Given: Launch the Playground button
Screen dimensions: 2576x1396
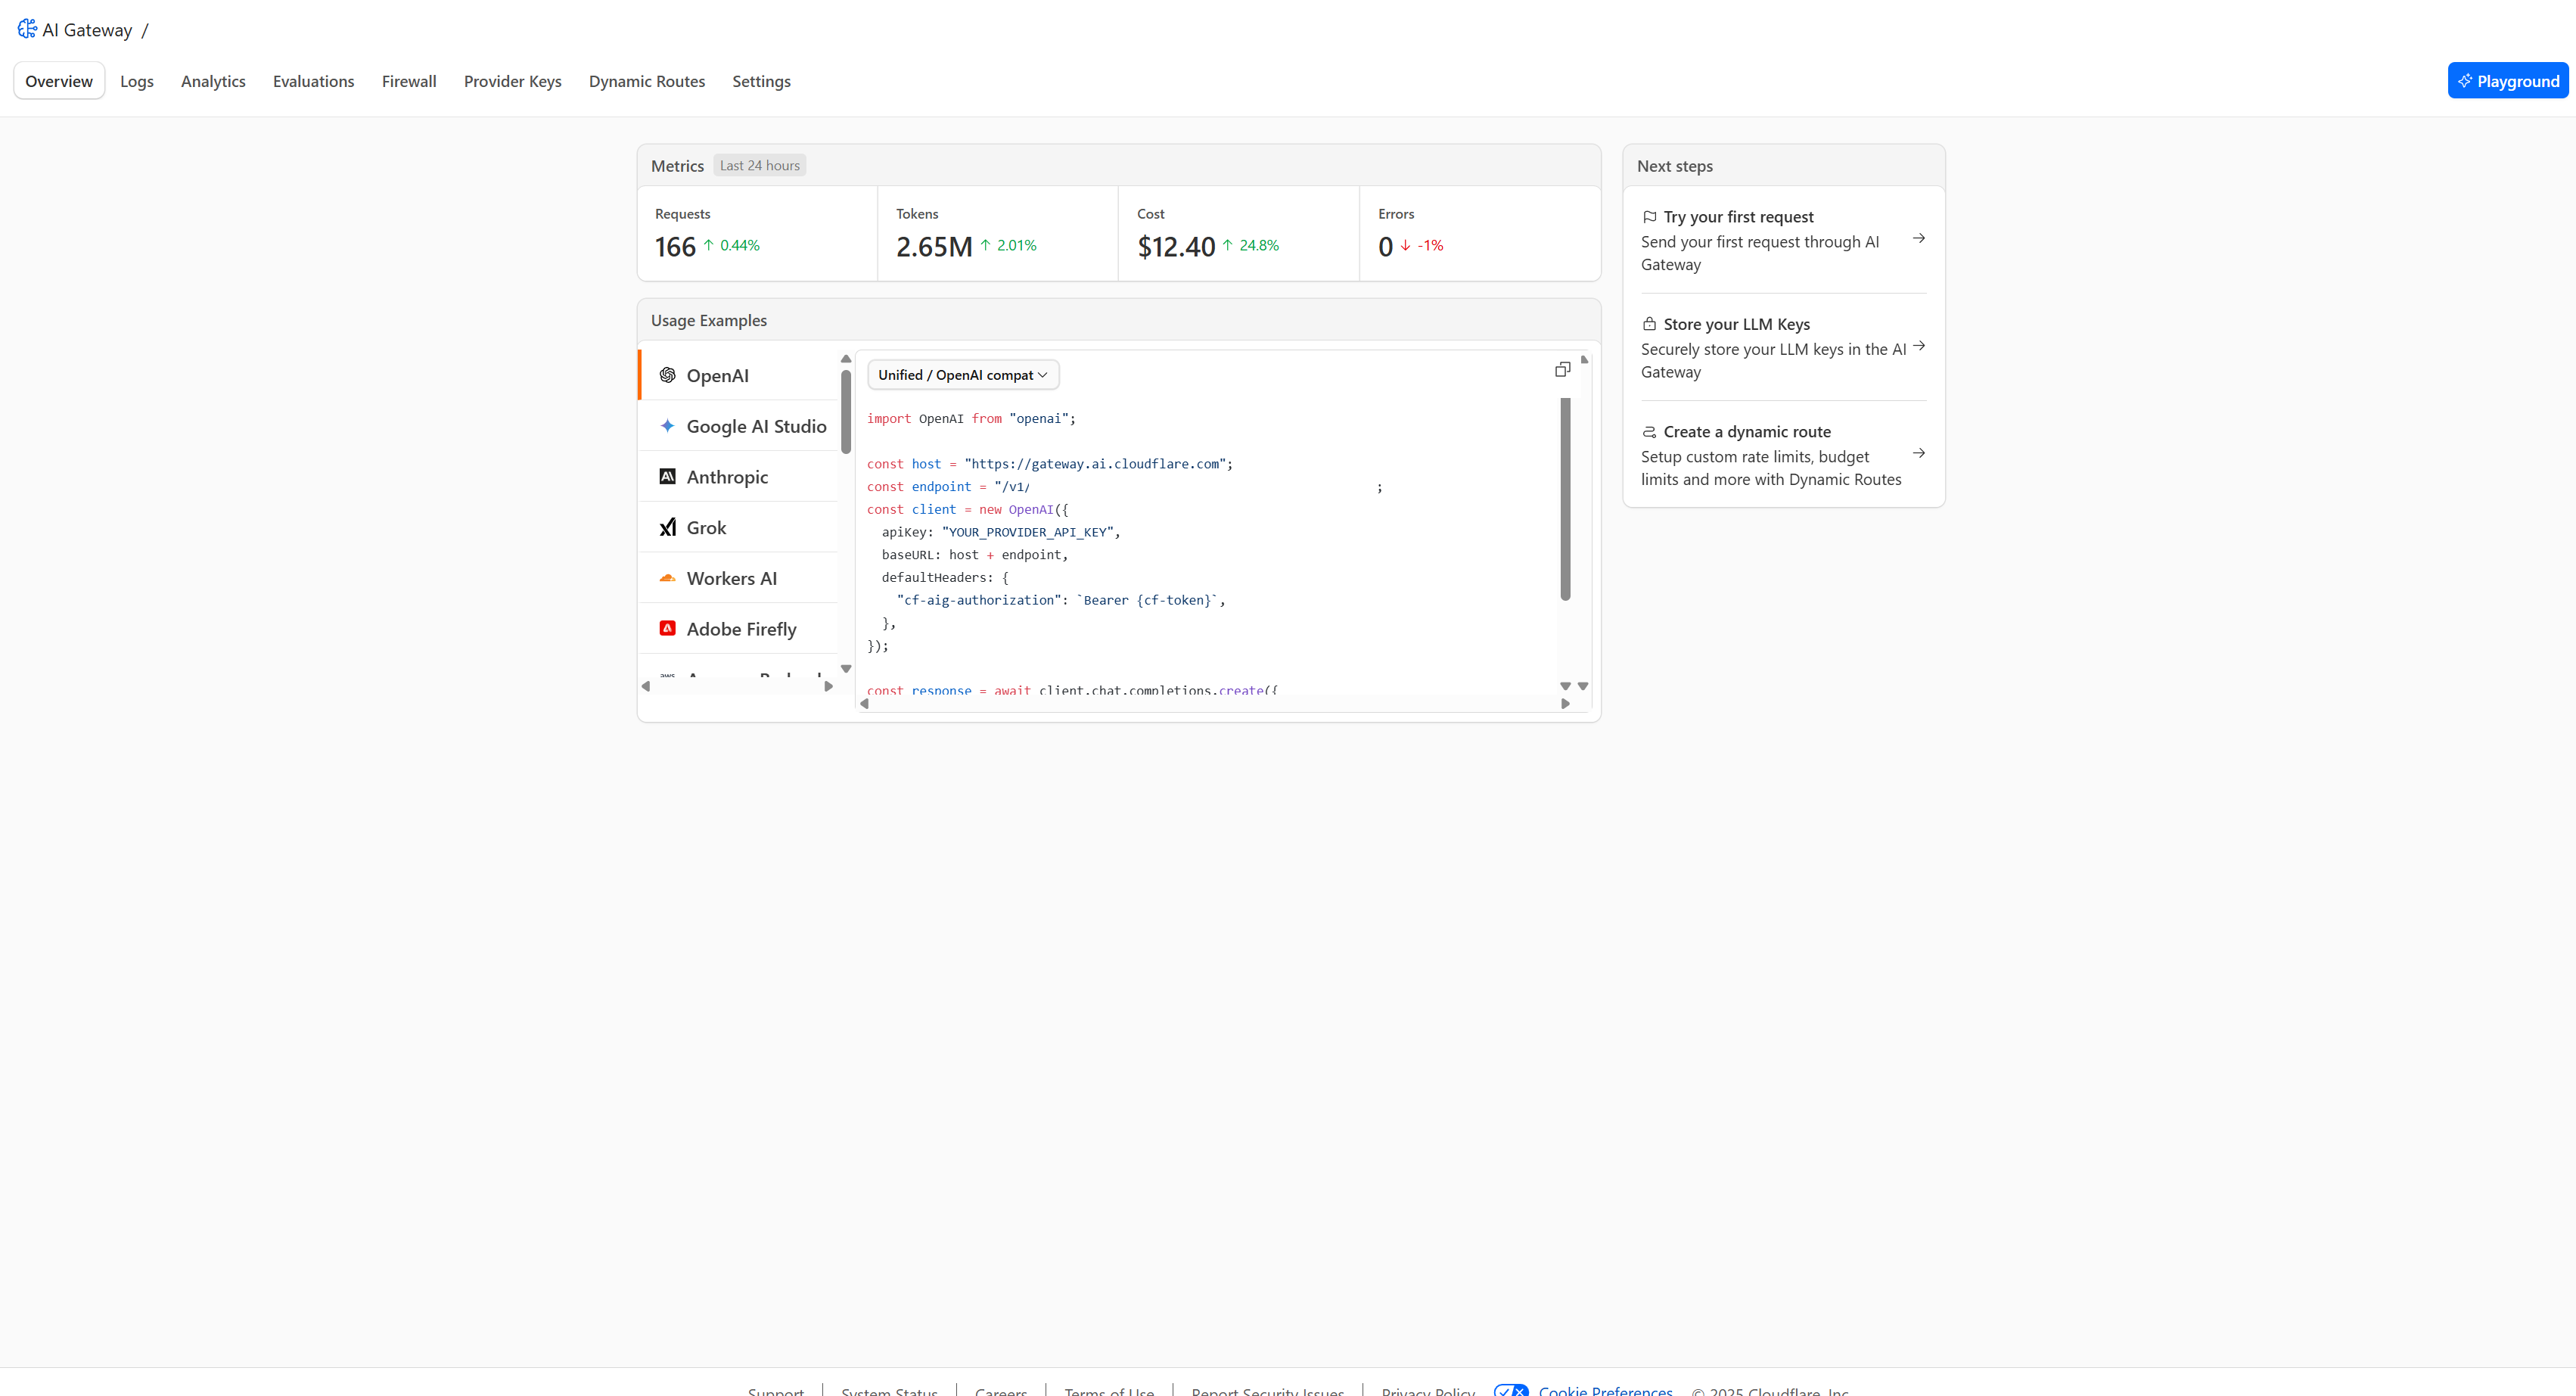Looking at the screenshot, I should click(2507, 82).
